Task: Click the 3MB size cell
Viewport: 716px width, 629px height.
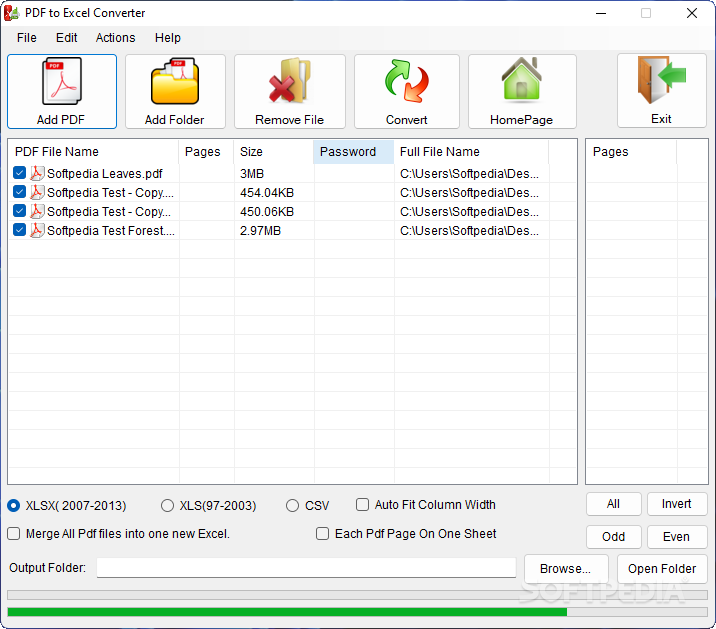Action: (x=252, y=174)
